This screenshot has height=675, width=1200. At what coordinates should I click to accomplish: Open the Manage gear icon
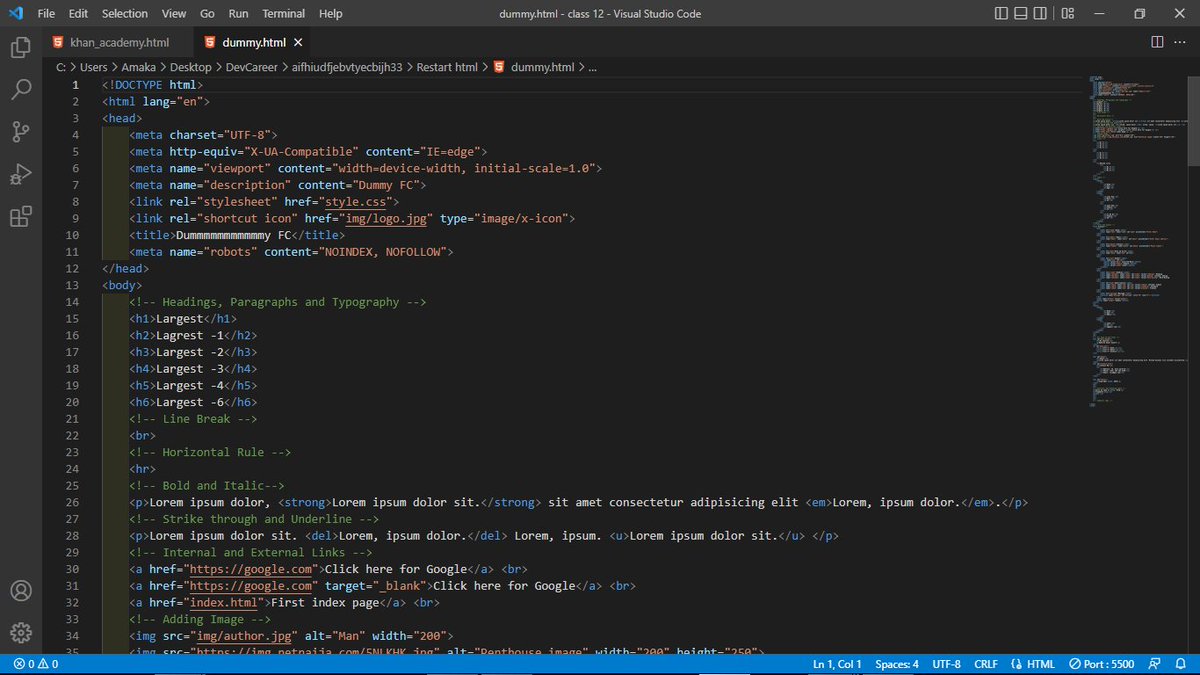pyautogui.click(x=21, y=633)
